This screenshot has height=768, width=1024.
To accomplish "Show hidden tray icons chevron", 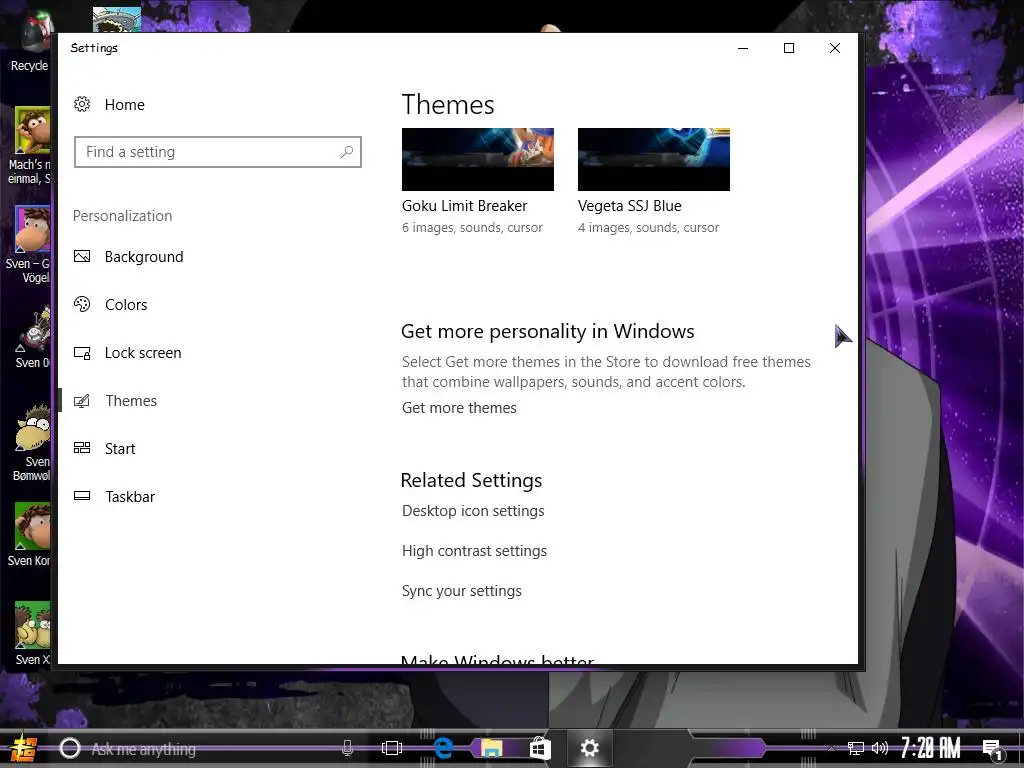I will click(831, 749).
